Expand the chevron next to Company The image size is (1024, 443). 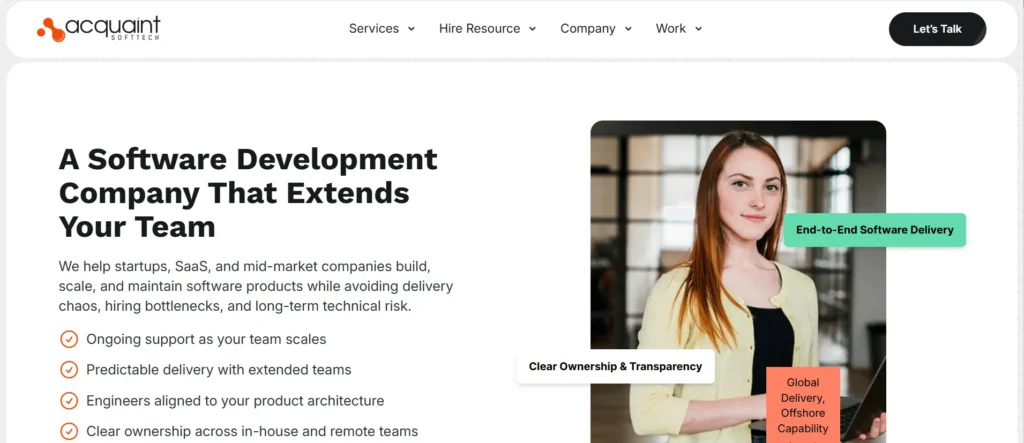point(628,29)
